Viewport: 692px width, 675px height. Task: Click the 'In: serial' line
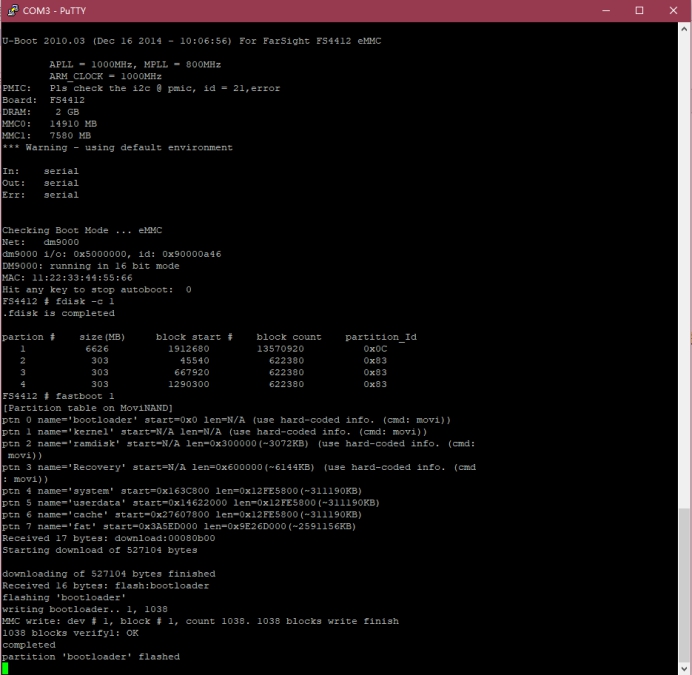pos(40,171)
